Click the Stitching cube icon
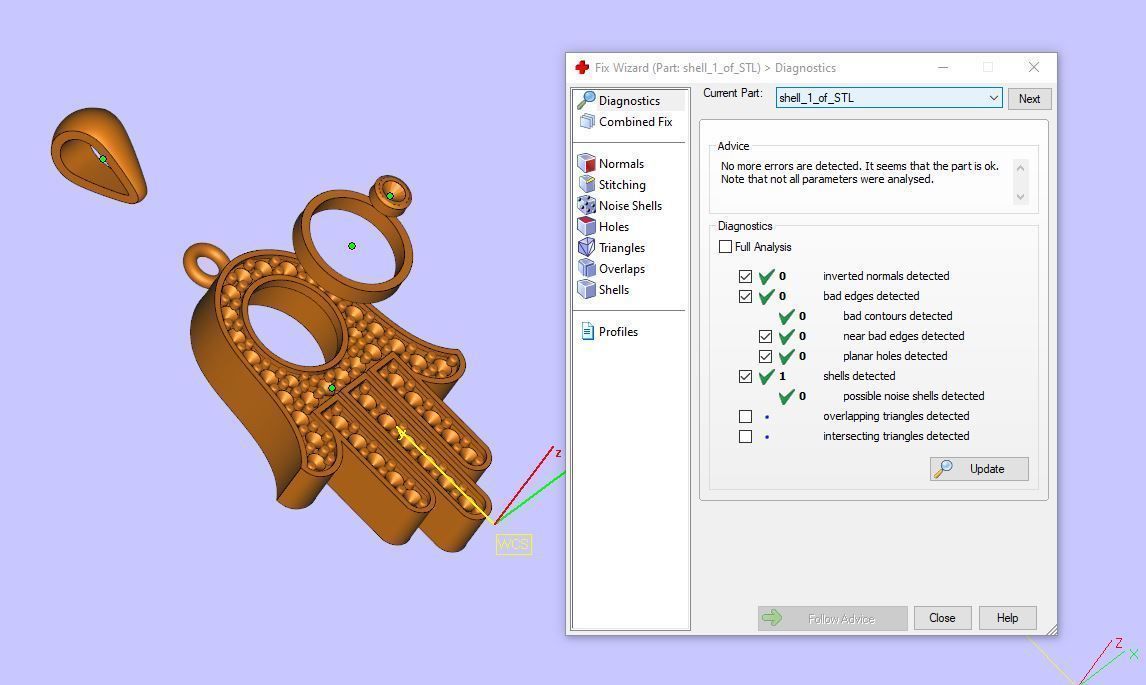 (586, 184)
